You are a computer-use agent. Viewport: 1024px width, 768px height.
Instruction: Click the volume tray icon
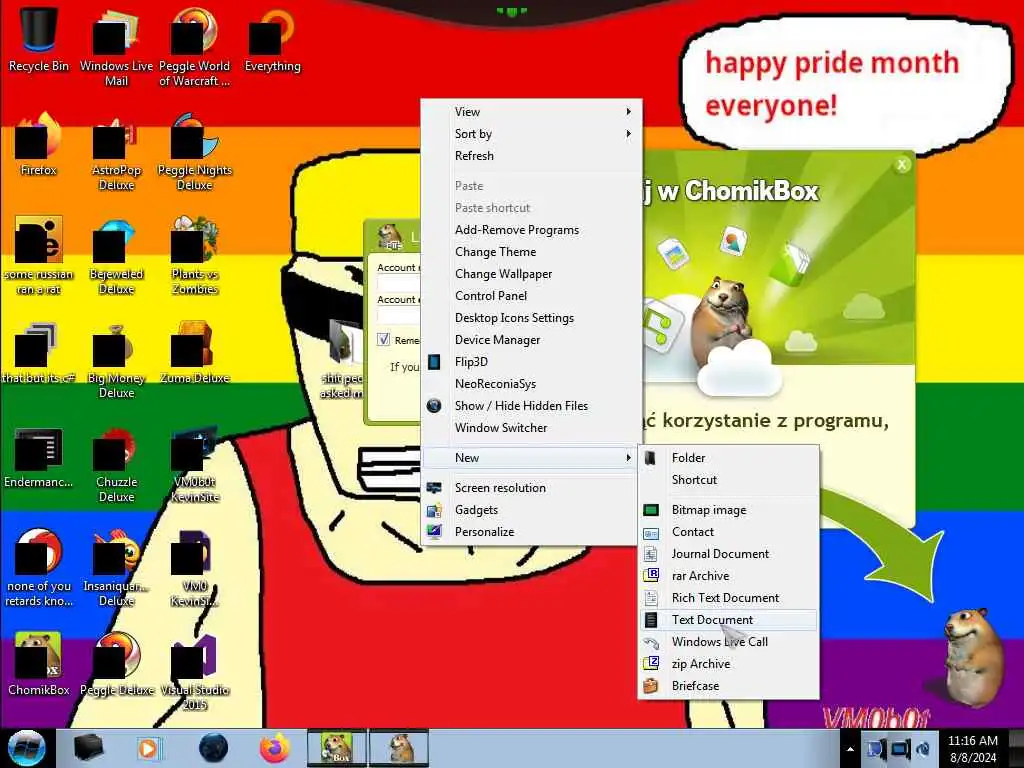(x=923, y=749)
